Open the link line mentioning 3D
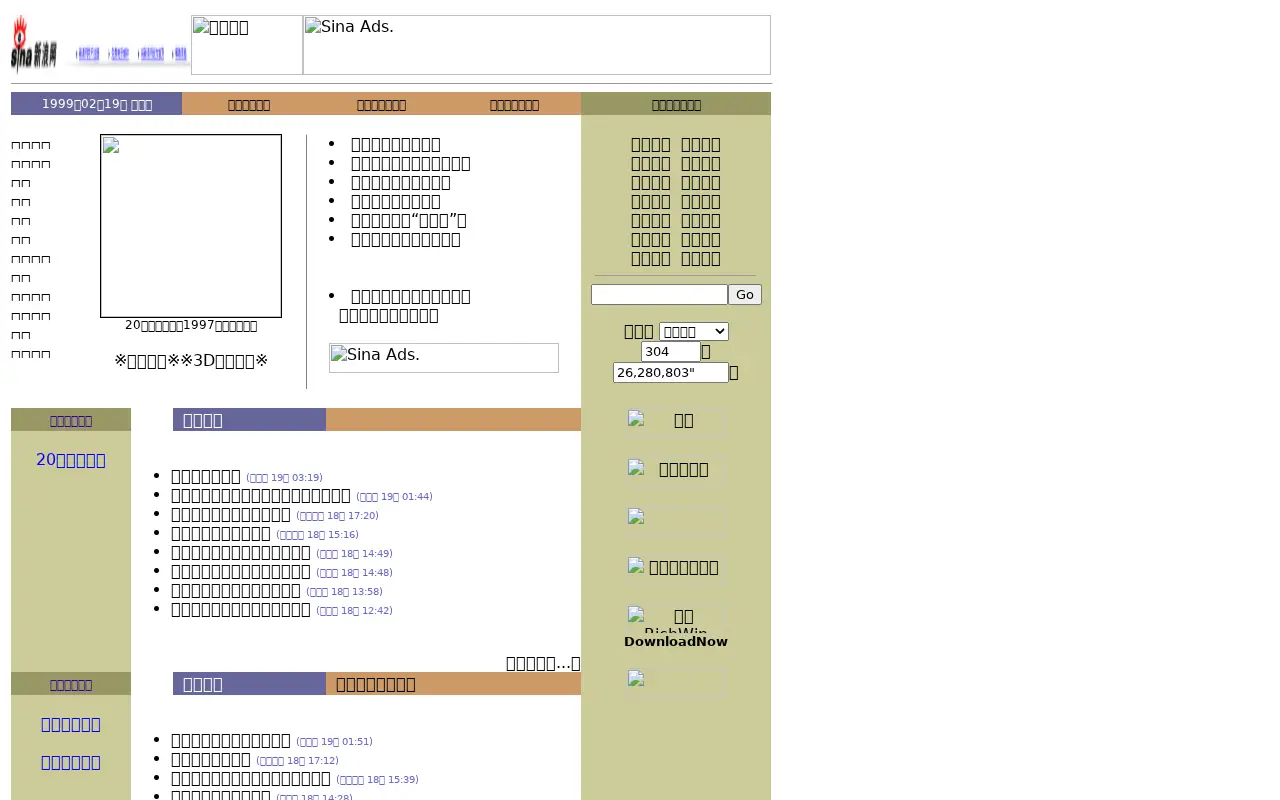The width and height of the screenshot is (1280, 800). (x=191, y=361)
